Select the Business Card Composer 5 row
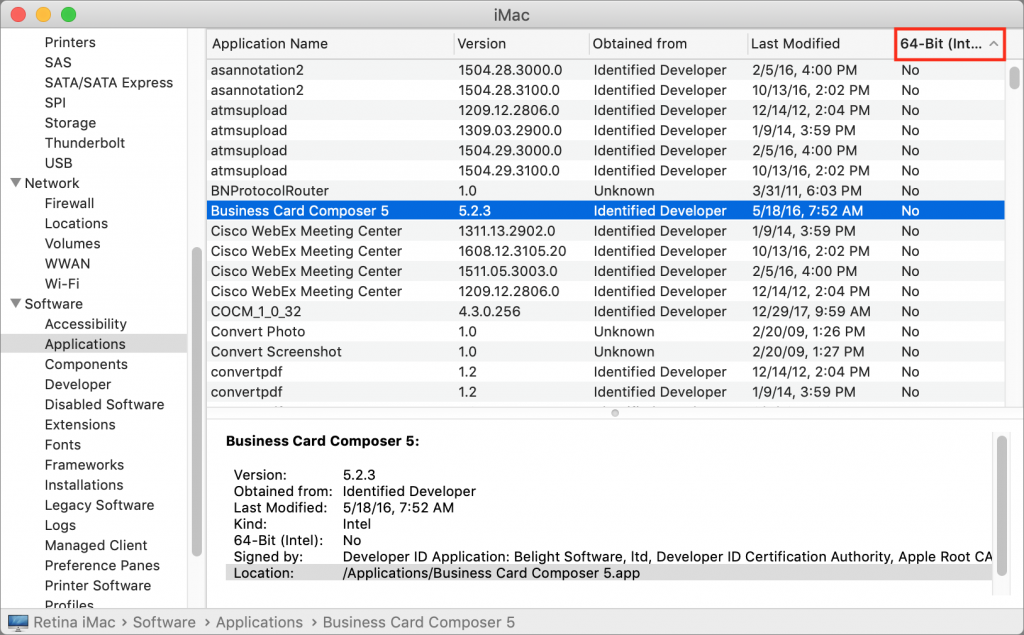1024x635 pixels. click(605, 211)
